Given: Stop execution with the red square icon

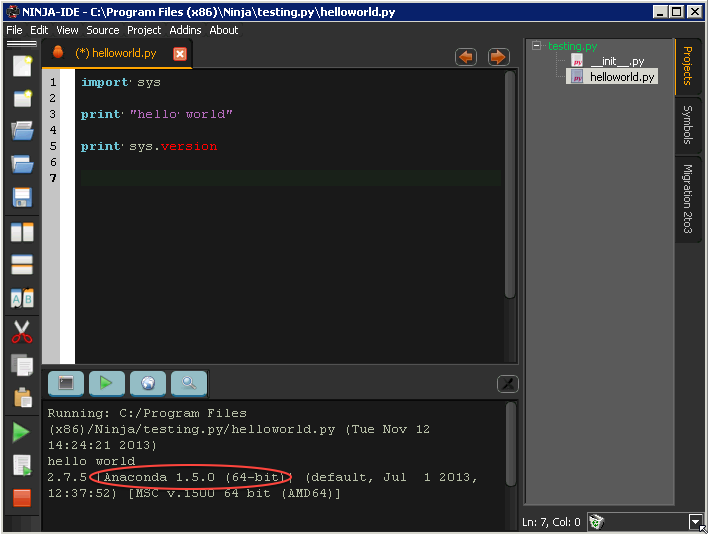Looking at the screenshot, I should tap(22, 497).
